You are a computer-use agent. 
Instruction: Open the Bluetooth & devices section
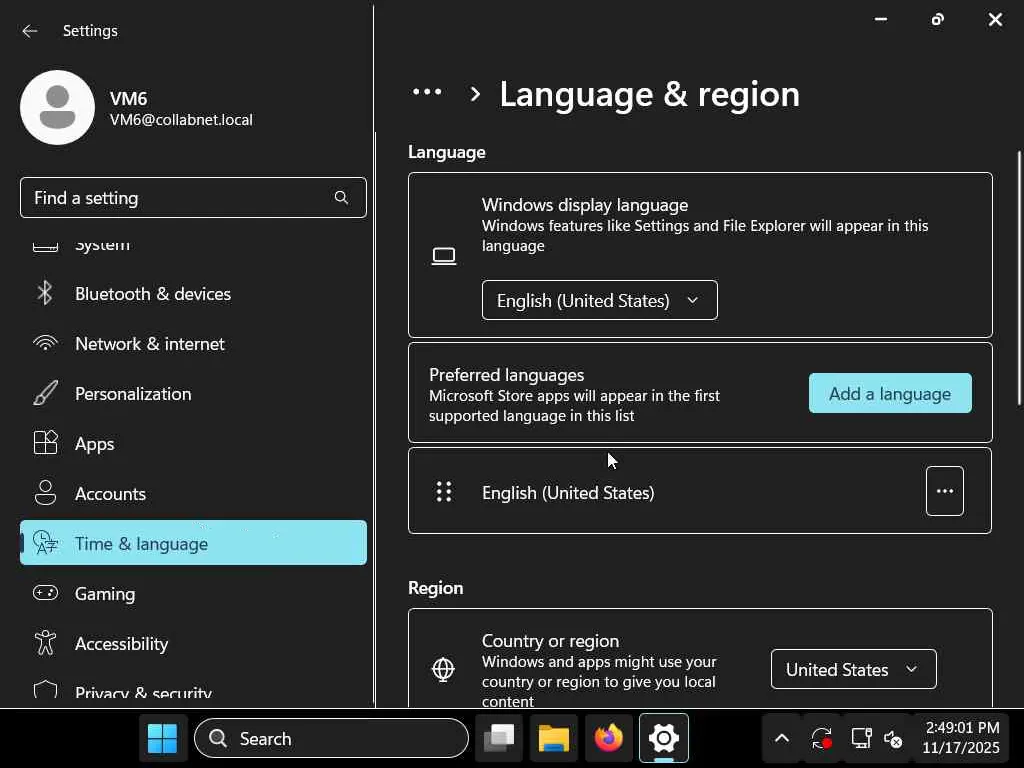(x=193, y=294)
